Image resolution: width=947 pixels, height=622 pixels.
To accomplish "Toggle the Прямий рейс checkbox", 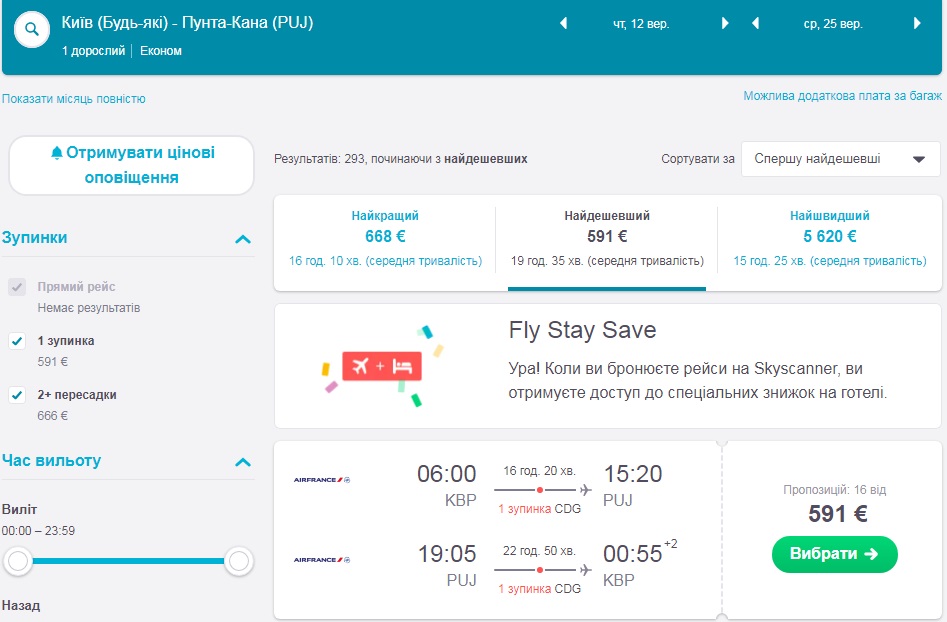I will [x=17, y=287].
